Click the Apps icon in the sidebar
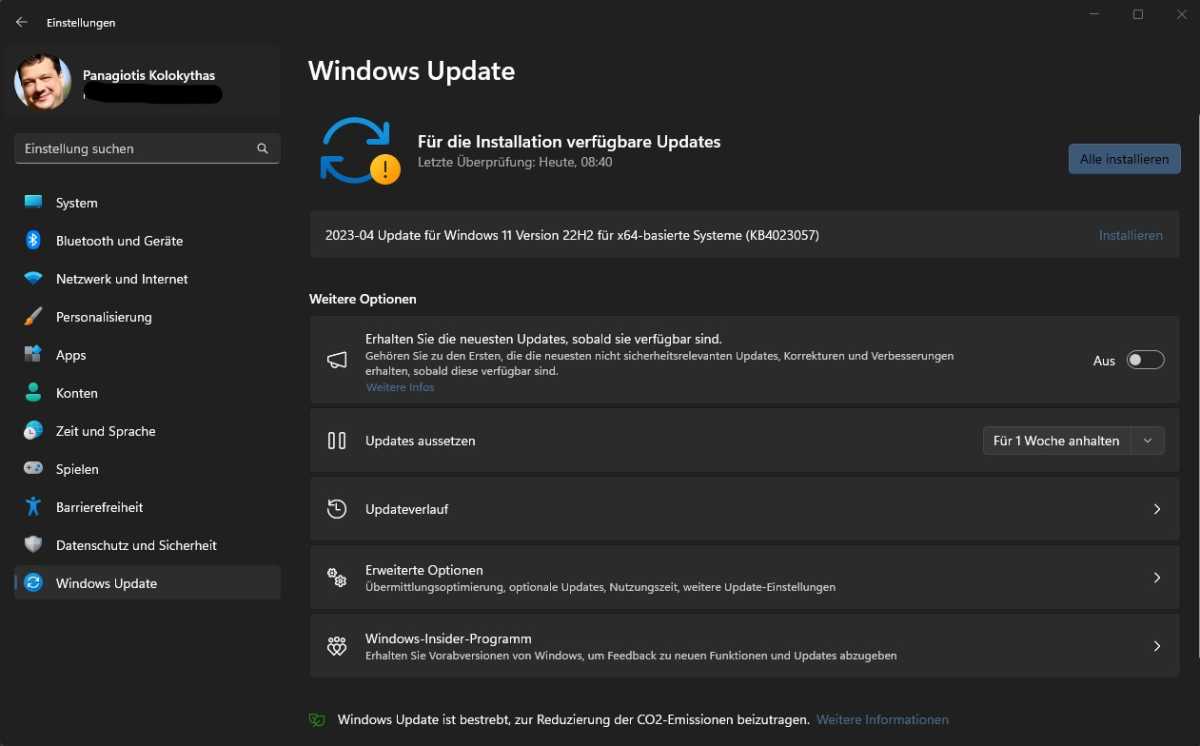 pyautogui.click(x=34, y=355)
